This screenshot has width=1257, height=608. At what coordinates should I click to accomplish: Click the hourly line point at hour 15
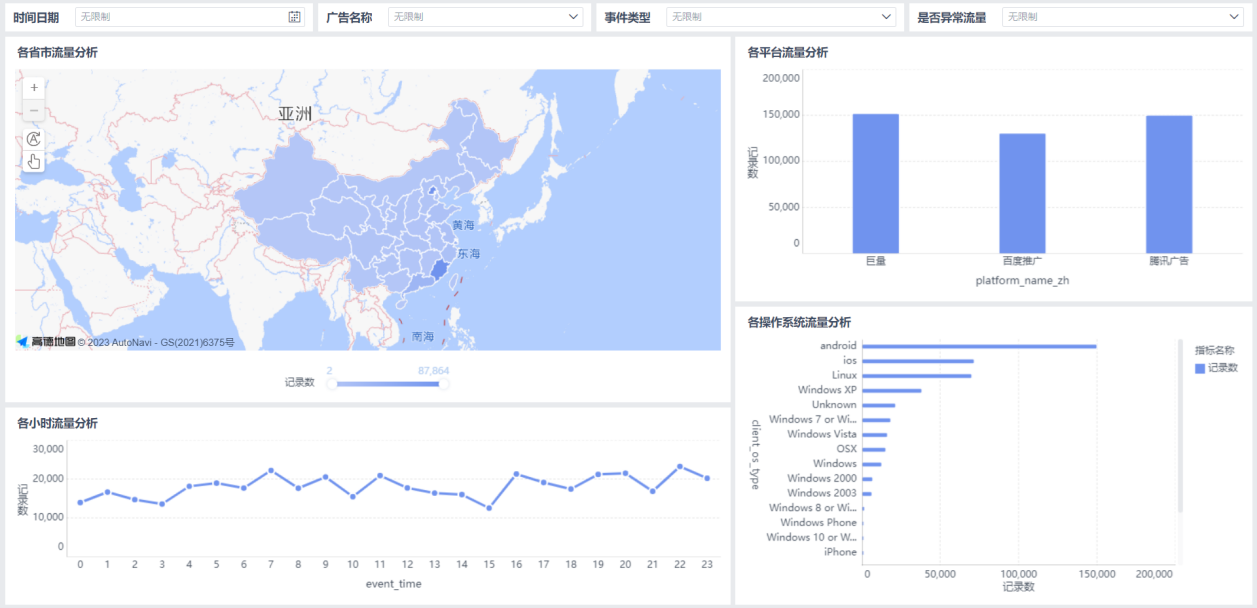pyautogui.click(x=489, y=508)
